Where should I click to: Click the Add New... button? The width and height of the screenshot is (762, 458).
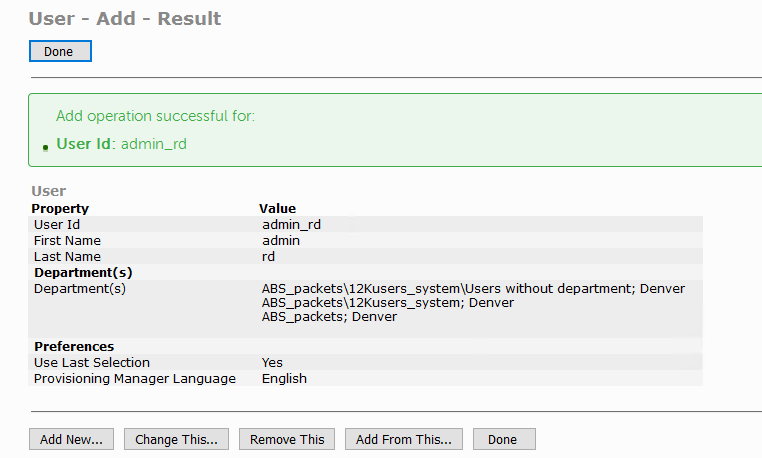[71, 439]
